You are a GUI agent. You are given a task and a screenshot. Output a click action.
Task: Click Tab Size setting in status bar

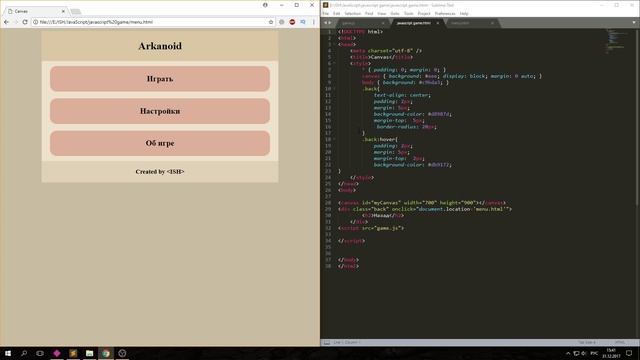[x=587, y=342]
